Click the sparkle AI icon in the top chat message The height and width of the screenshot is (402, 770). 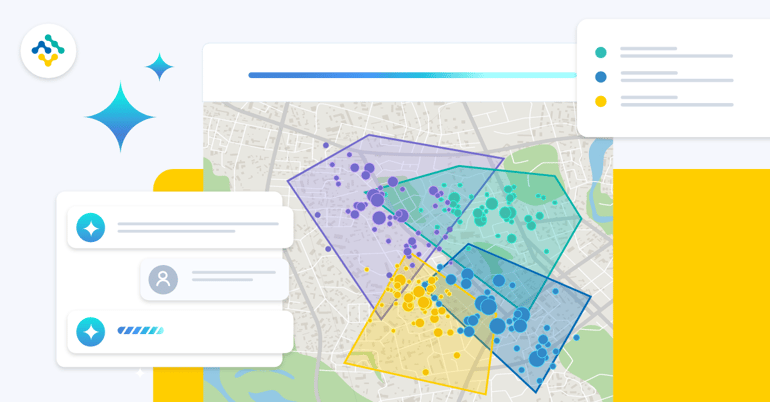tap(91, 228)
